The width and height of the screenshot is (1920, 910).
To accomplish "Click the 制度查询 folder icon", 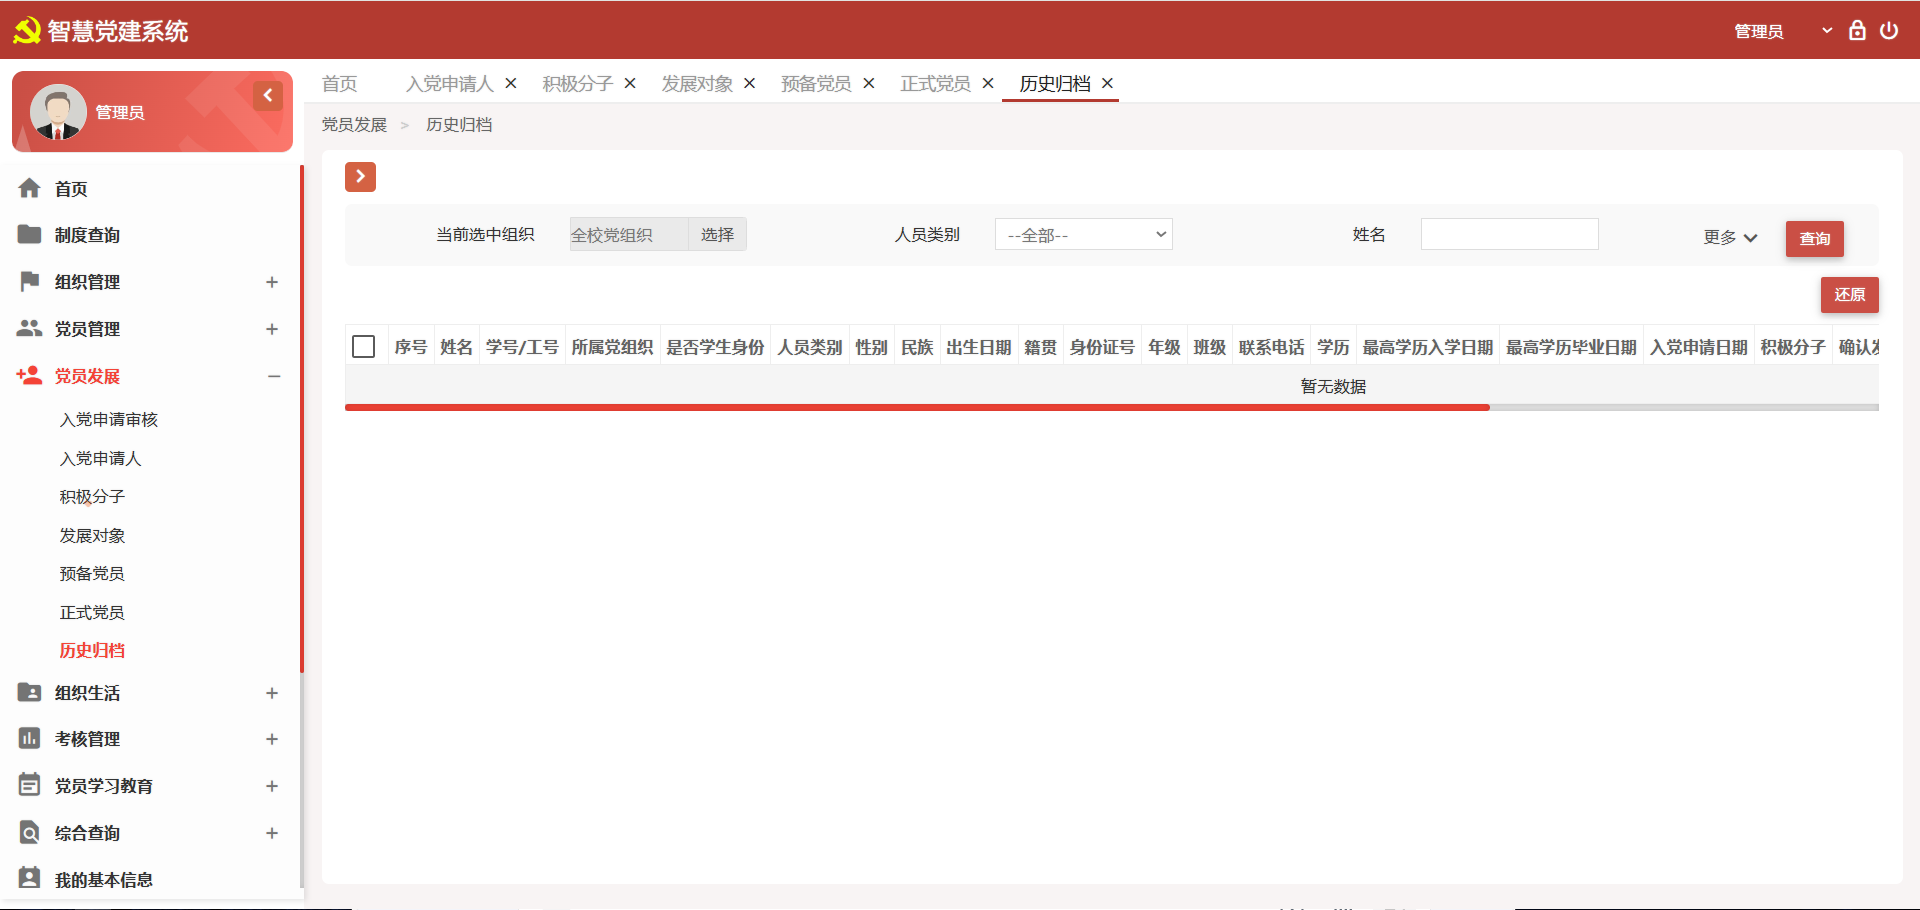I will click(x=30, y=234).
